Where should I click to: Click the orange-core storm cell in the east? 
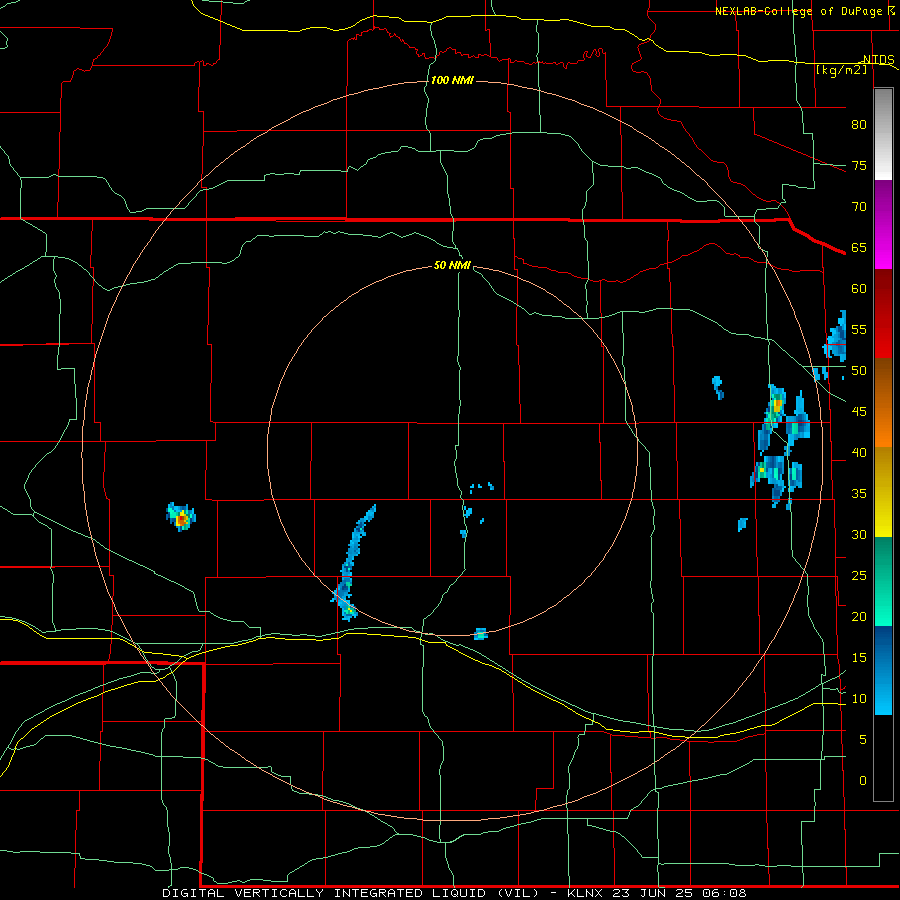coord(776,405)
